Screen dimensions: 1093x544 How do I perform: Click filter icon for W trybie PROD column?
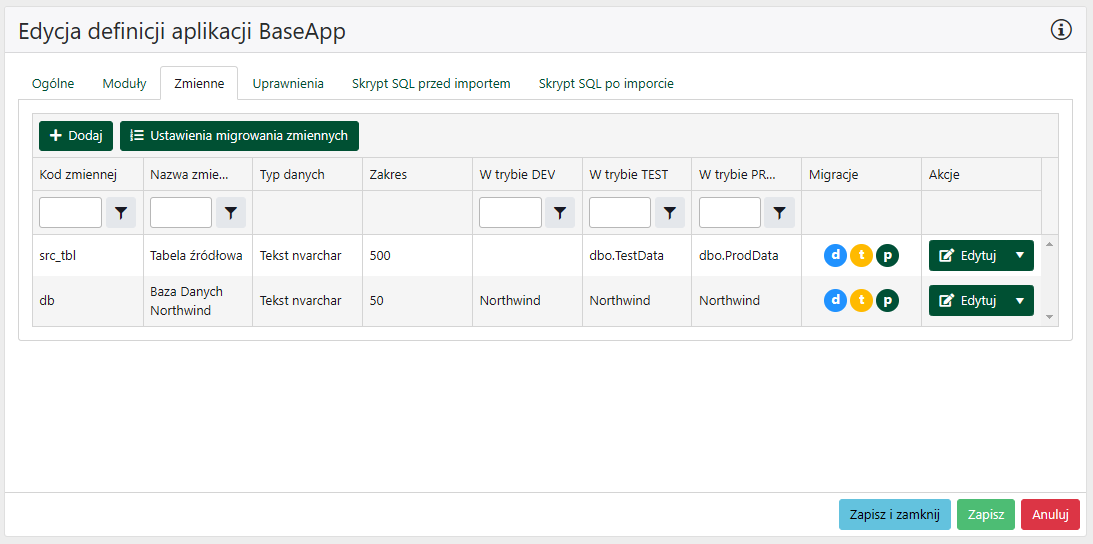click(x=779, y=213)
